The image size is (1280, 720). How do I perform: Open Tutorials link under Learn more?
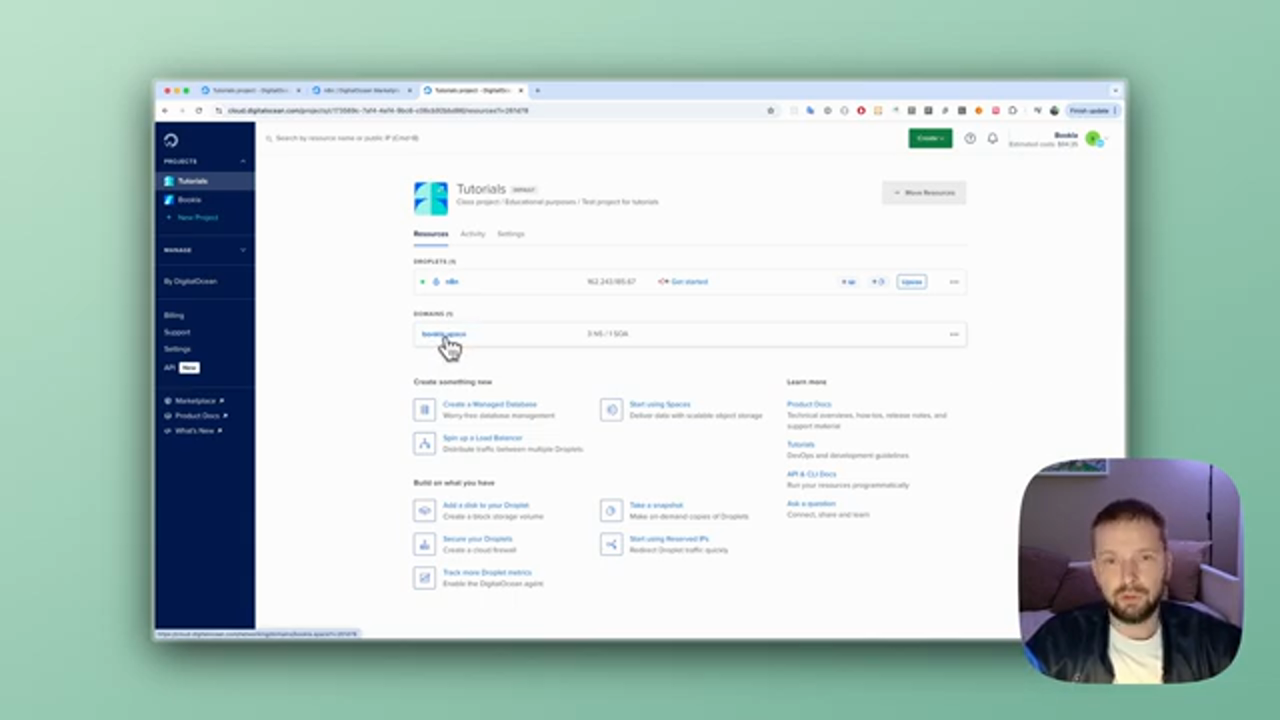click(x=801, y=444)
